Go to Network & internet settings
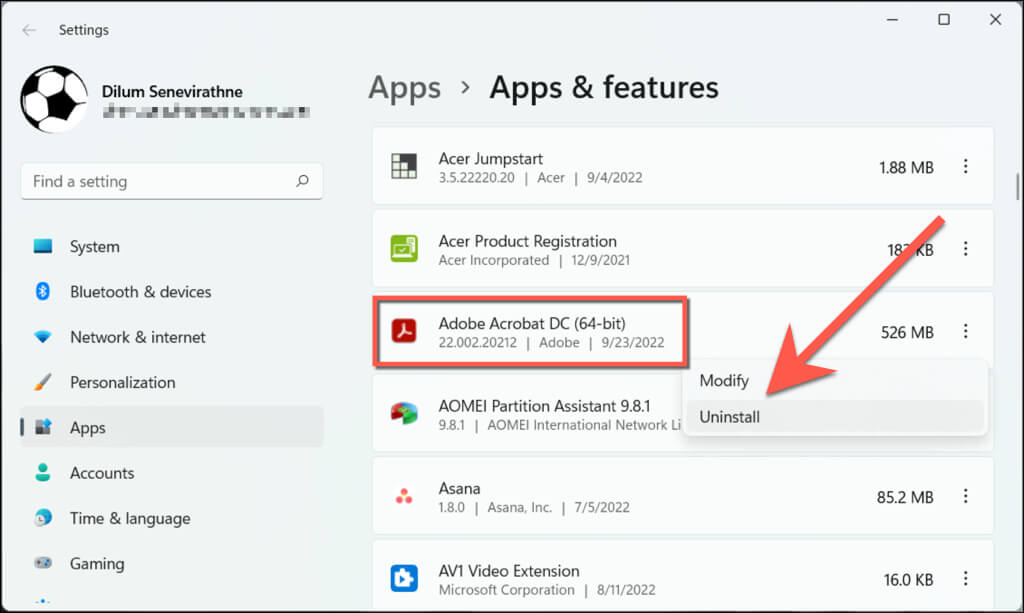 click(x=137, y=337)
